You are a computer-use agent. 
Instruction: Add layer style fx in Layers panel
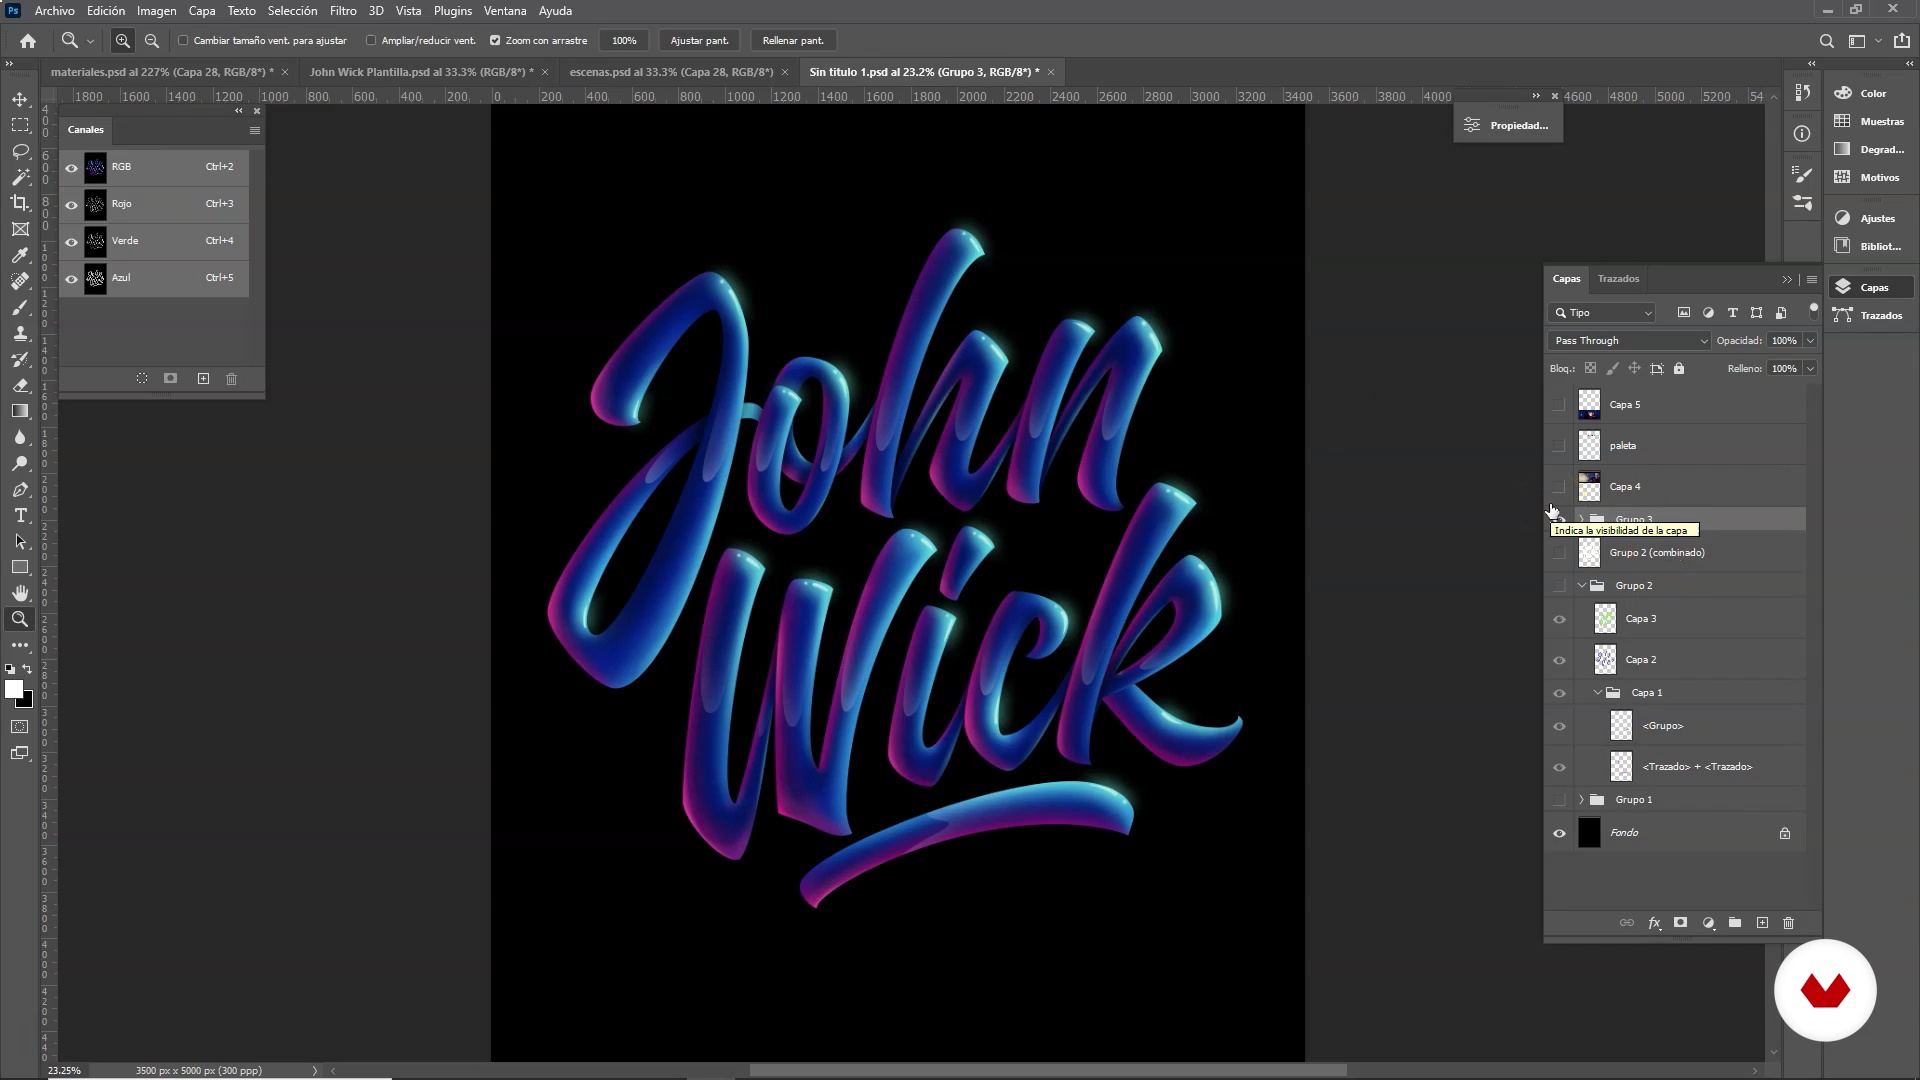(x=1654, y=923)
